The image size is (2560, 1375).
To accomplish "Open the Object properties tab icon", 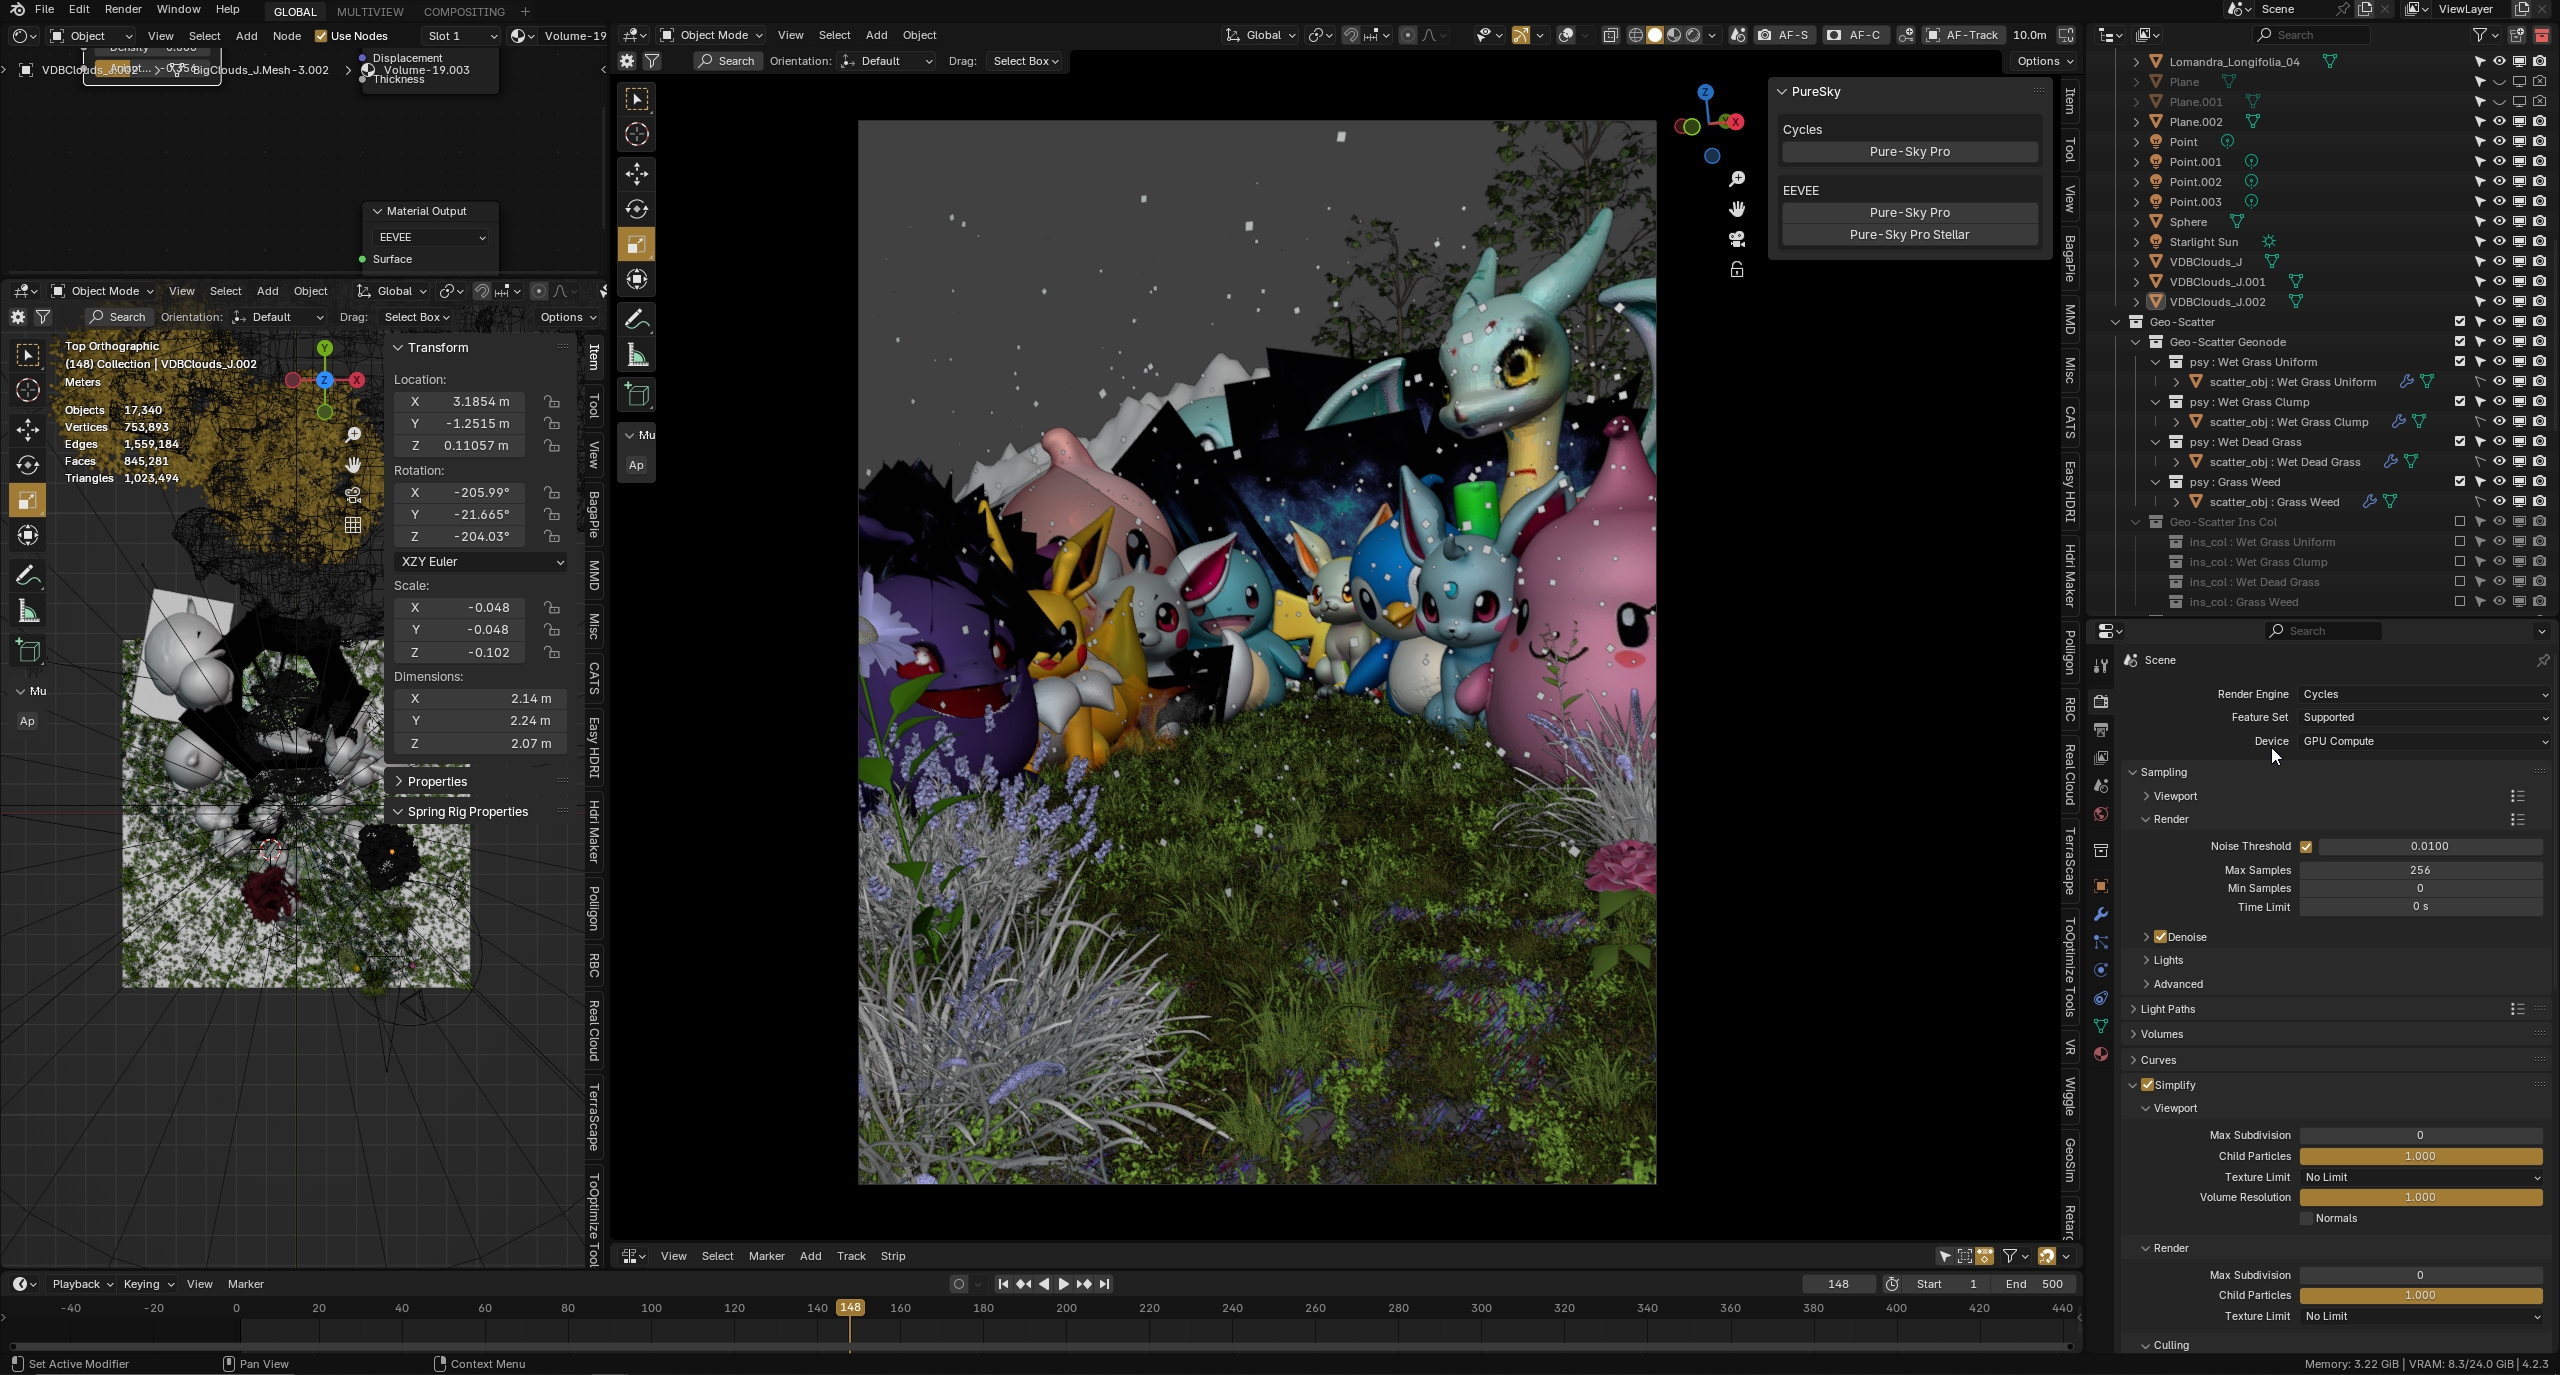I will 2101,886.
